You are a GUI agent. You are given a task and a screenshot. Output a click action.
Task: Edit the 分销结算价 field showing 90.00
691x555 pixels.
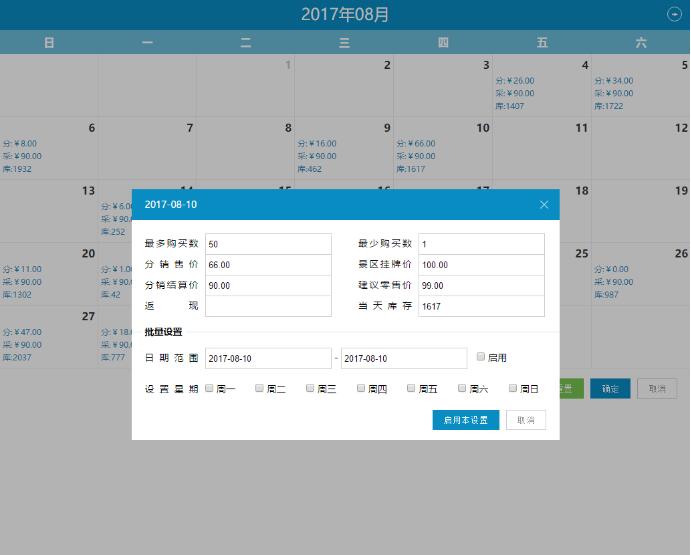[268, 285]
